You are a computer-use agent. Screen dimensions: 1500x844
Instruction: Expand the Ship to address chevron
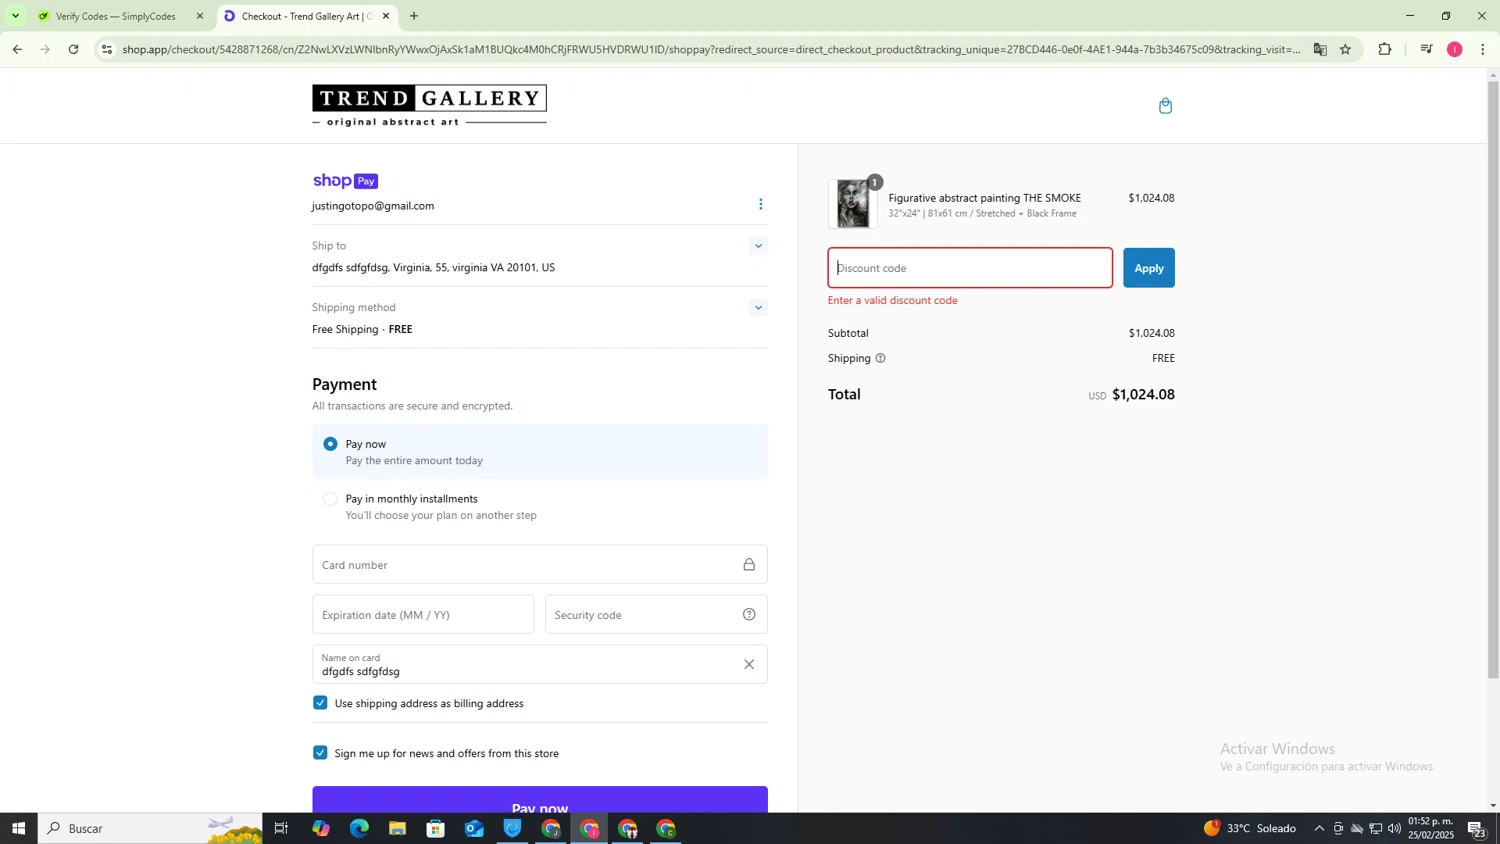758,246
